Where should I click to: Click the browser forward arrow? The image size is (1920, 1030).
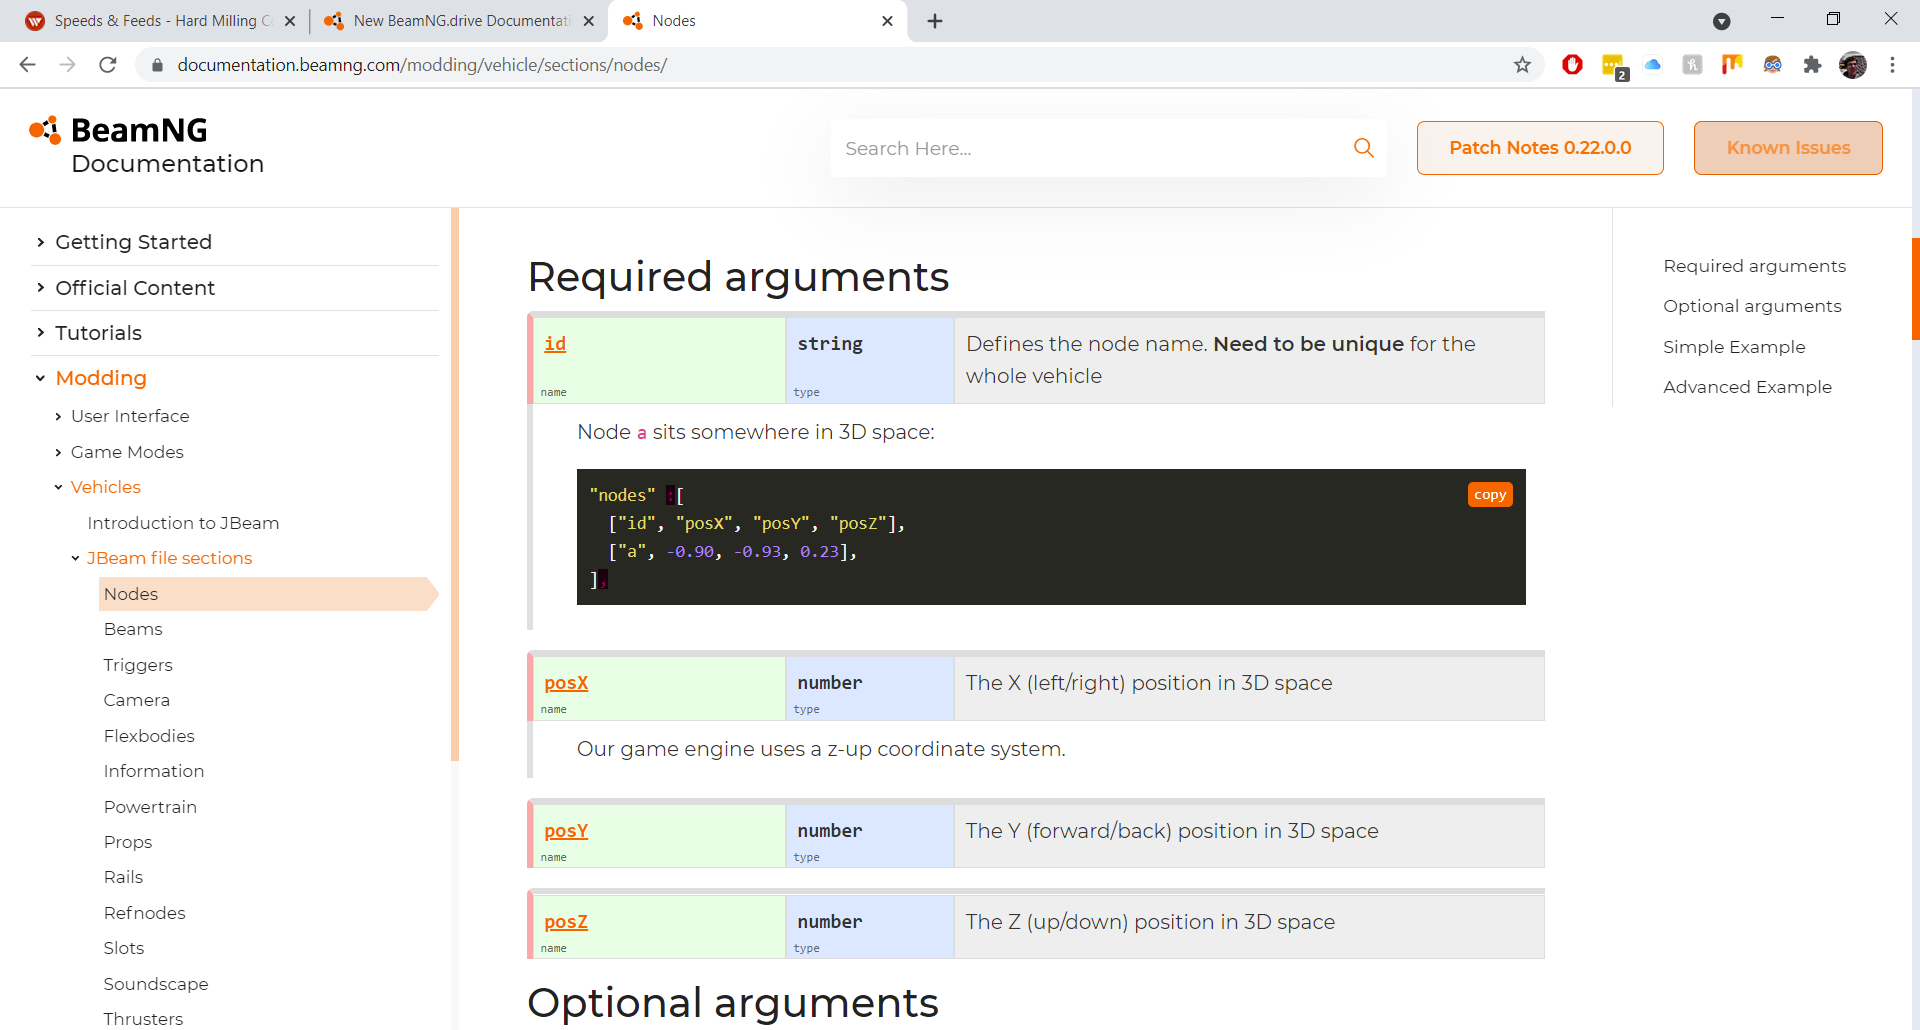click(x=68, y=65)
